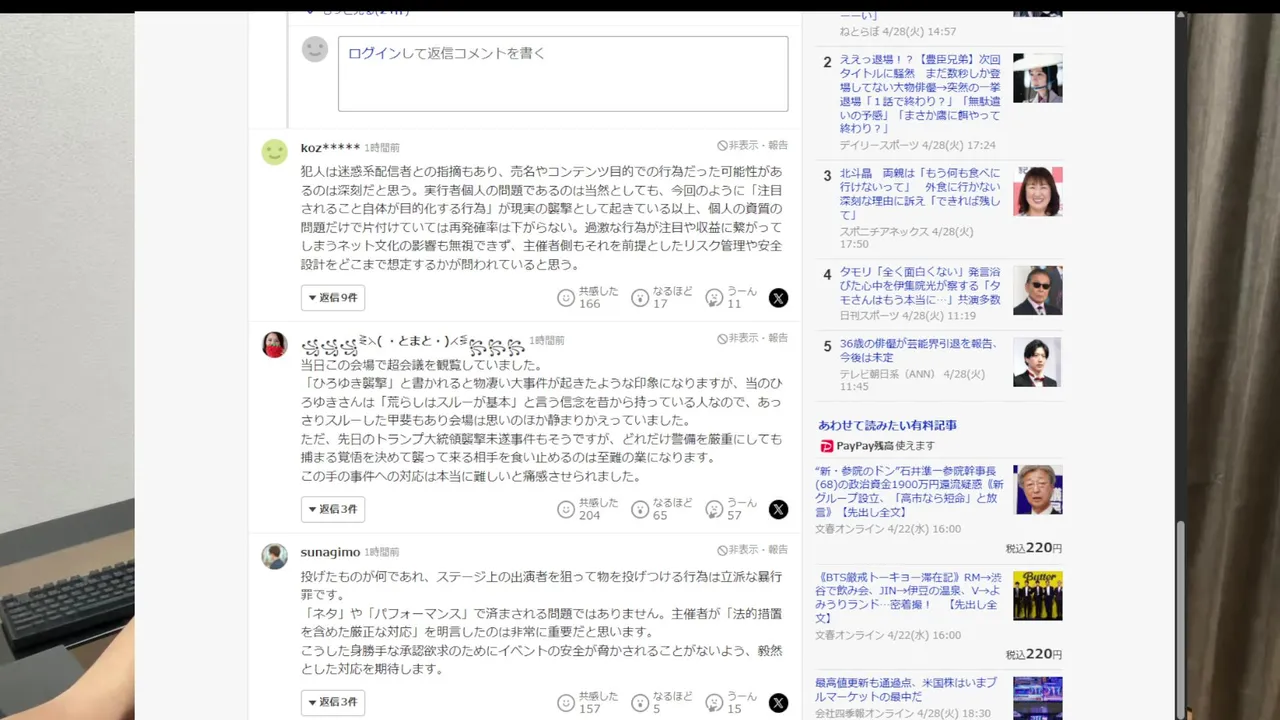Image resolution: width=1280 pixels, height=720 pixels.
Task: Click the ログイン link in reply box
Action: [374, 53]
